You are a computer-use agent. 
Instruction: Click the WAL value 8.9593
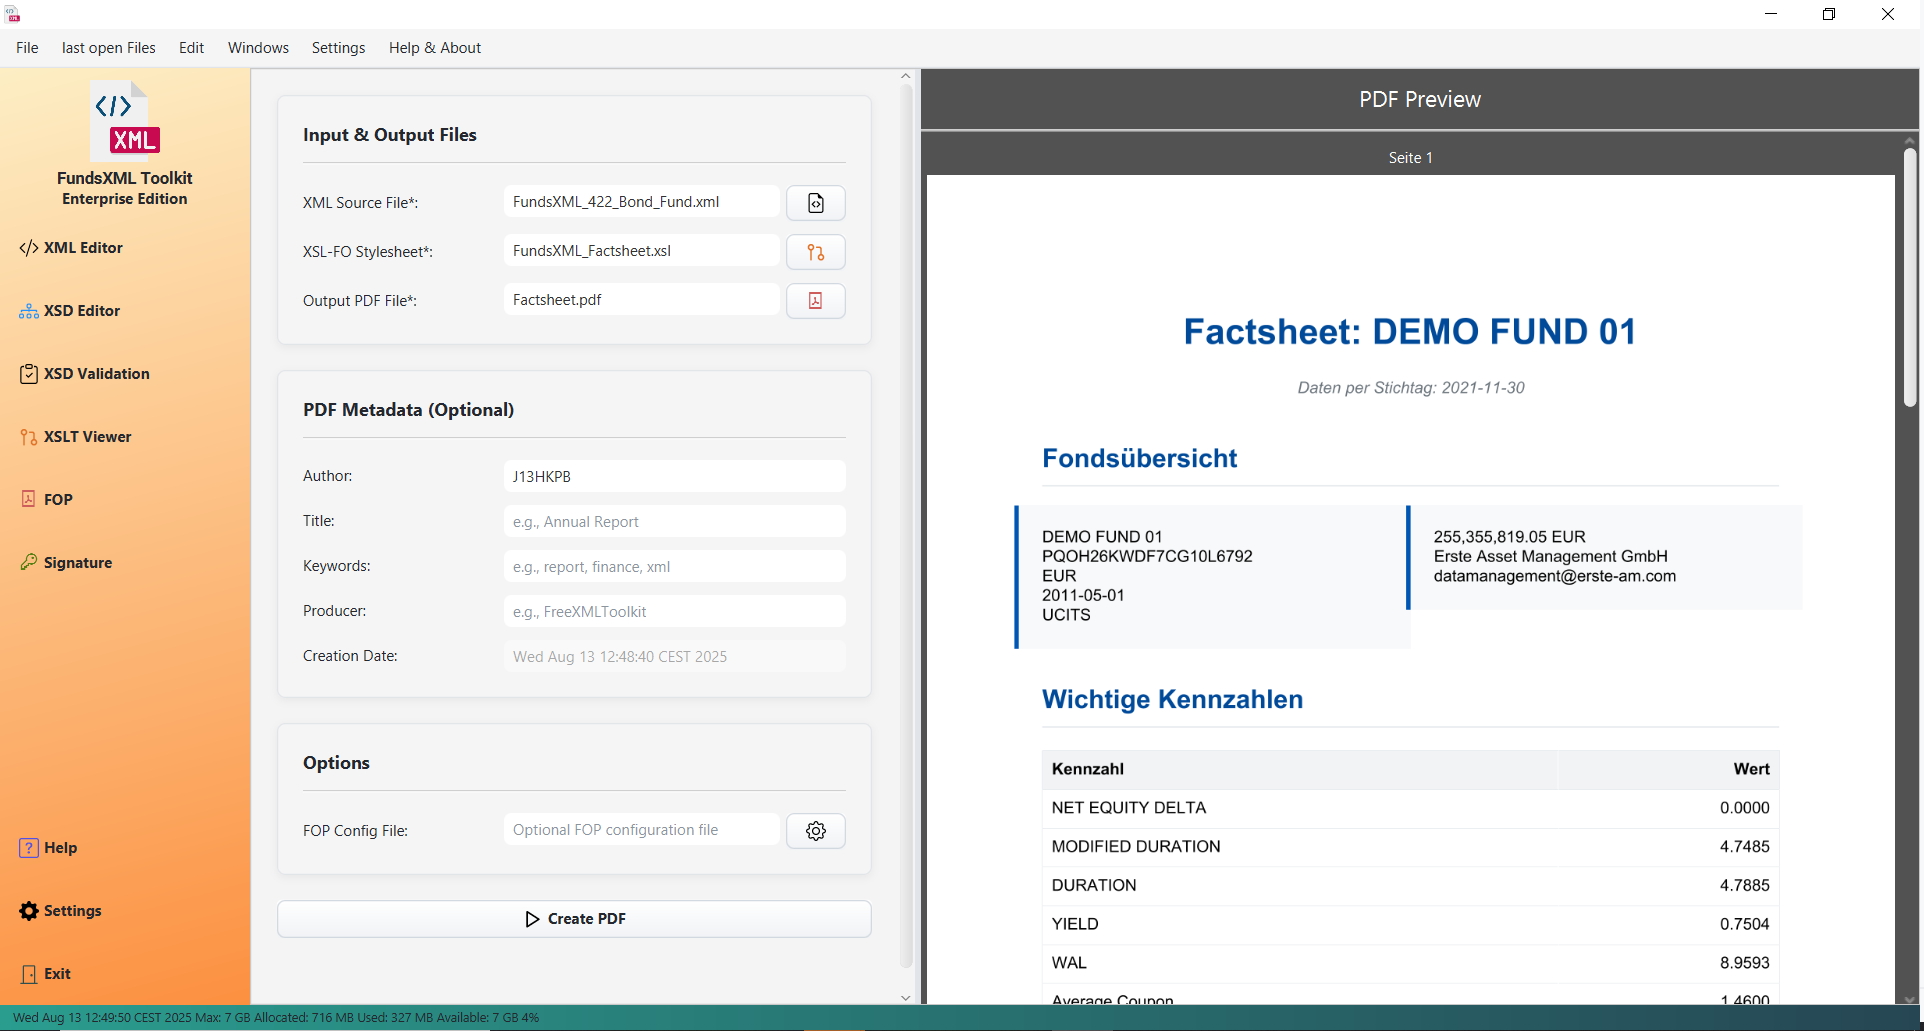pyautogui.click(x=1744, y=963)
